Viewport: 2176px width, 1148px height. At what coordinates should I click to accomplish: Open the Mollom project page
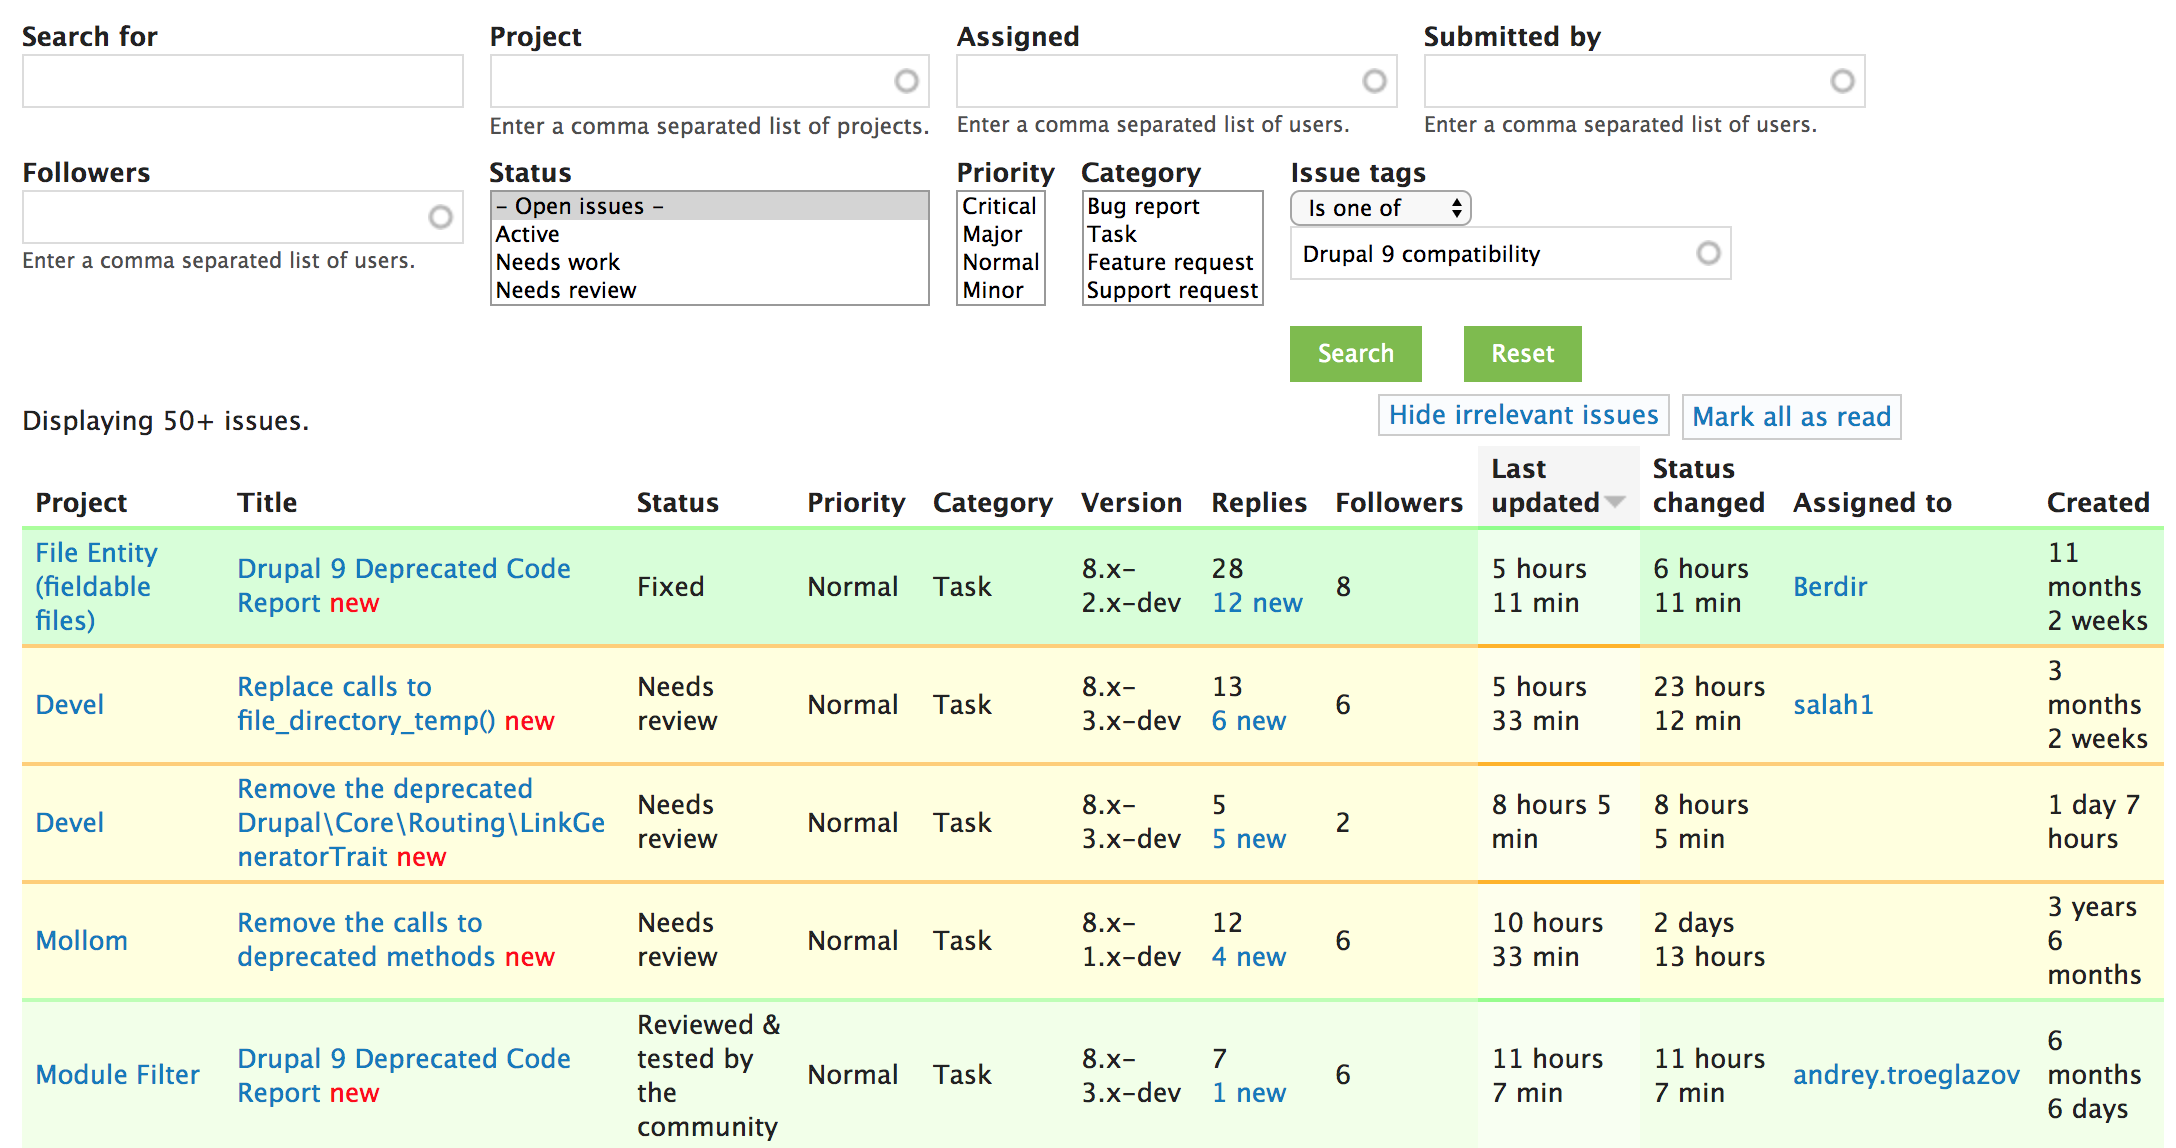point(81,940)
